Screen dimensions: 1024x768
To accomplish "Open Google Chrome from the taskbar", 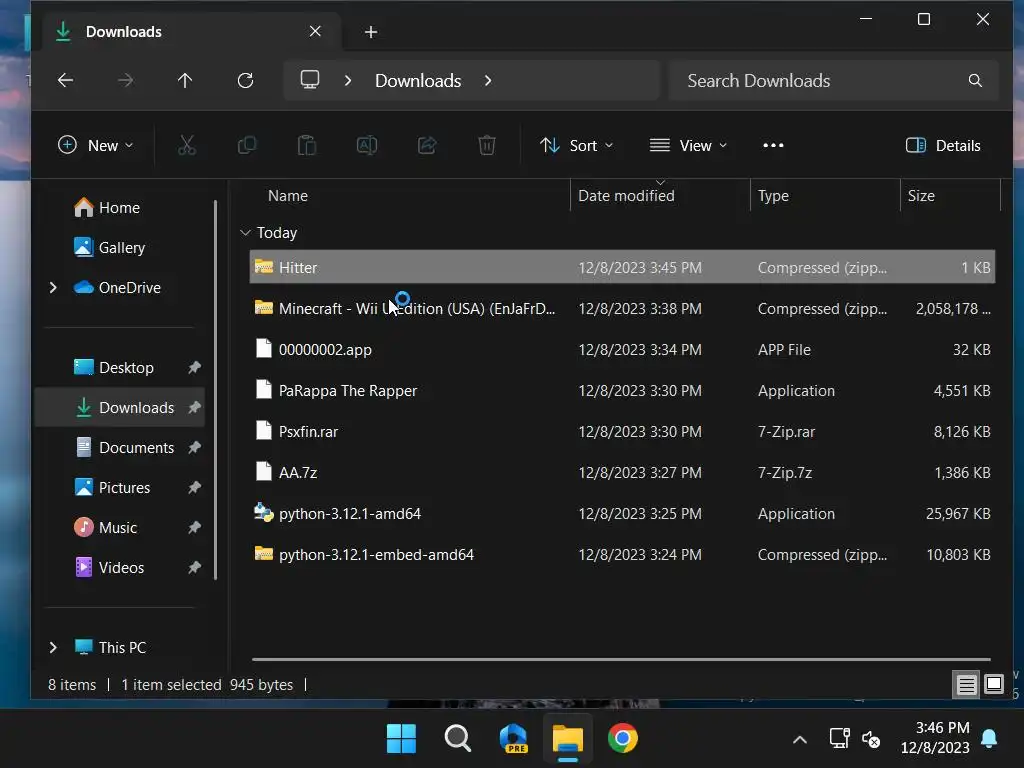I will coord(622,739).
